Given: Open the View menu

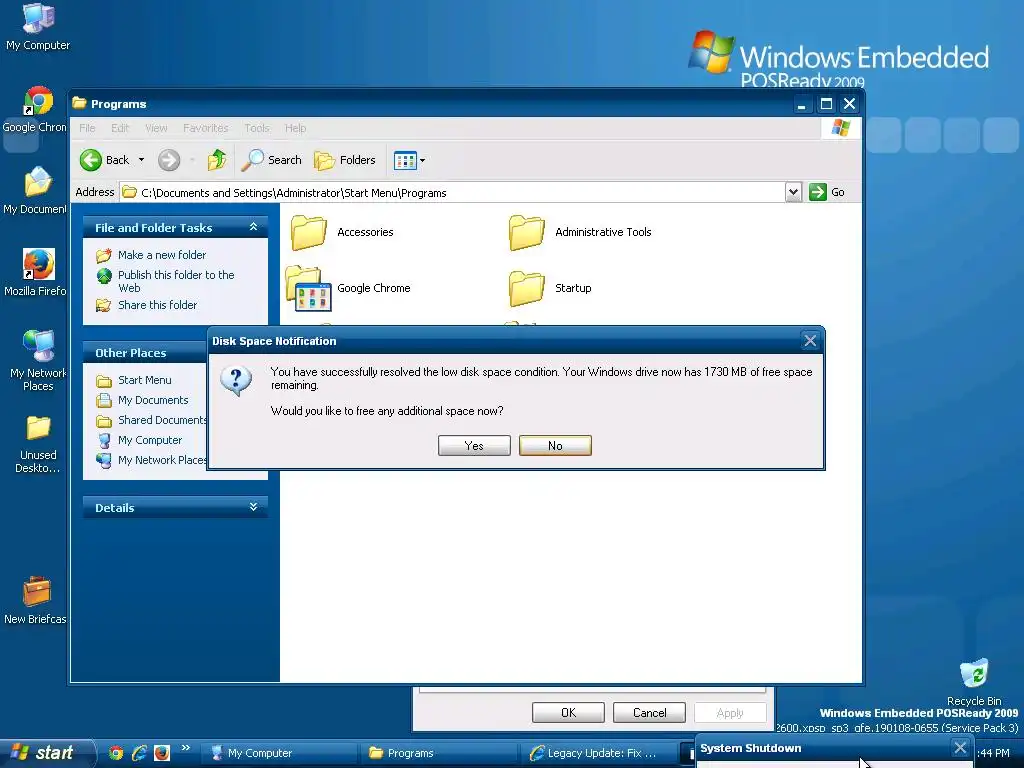Looking at the screenshot, I should (156, 128).
